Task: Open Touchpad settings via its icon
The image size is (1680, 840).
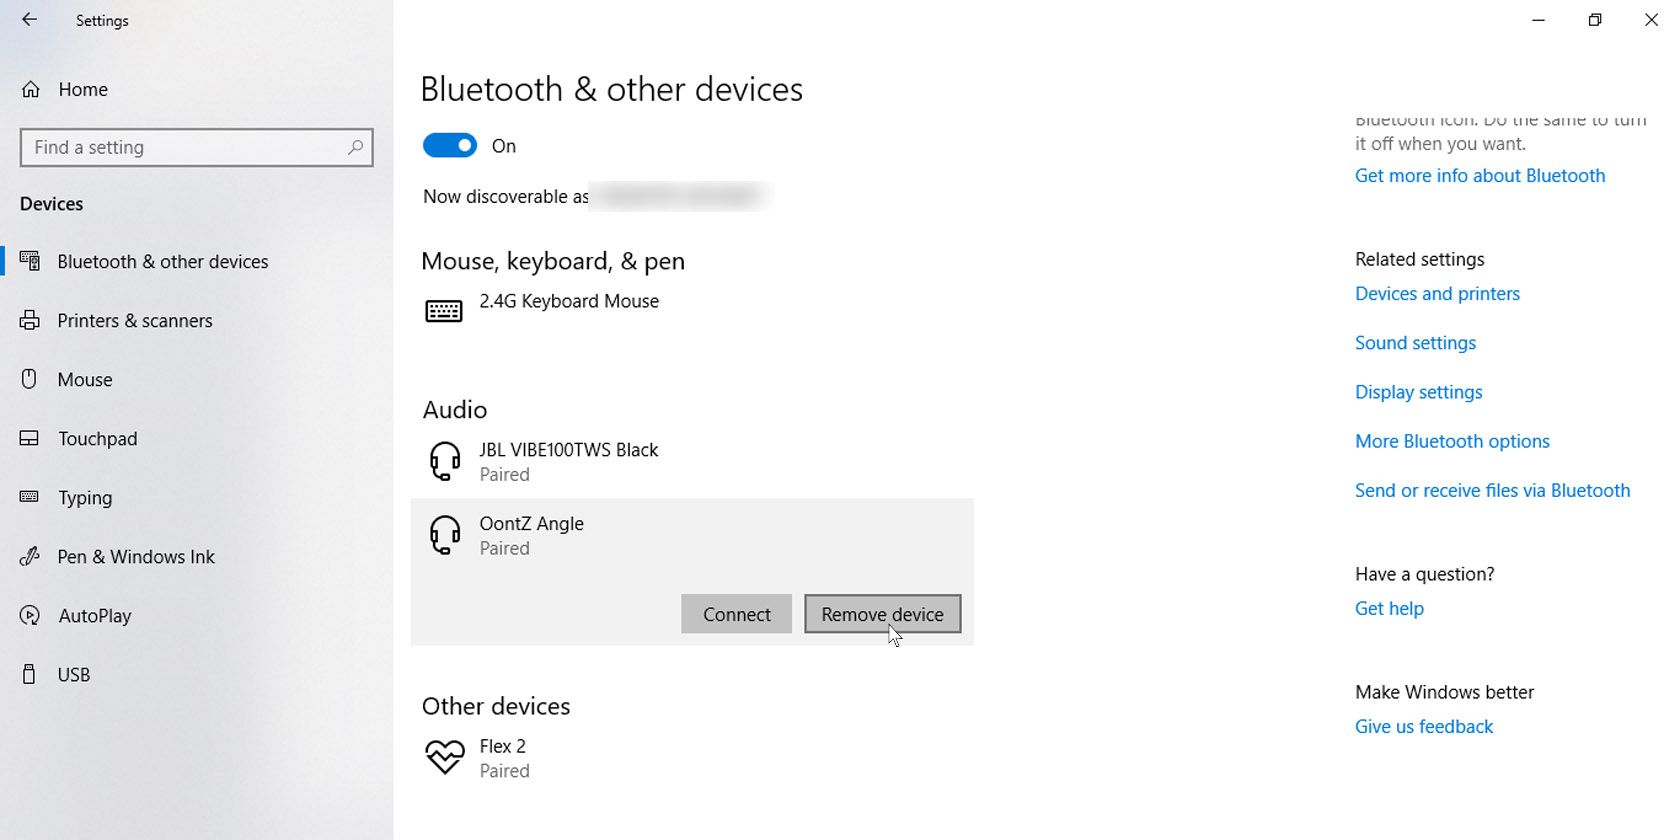Action: 29,438
